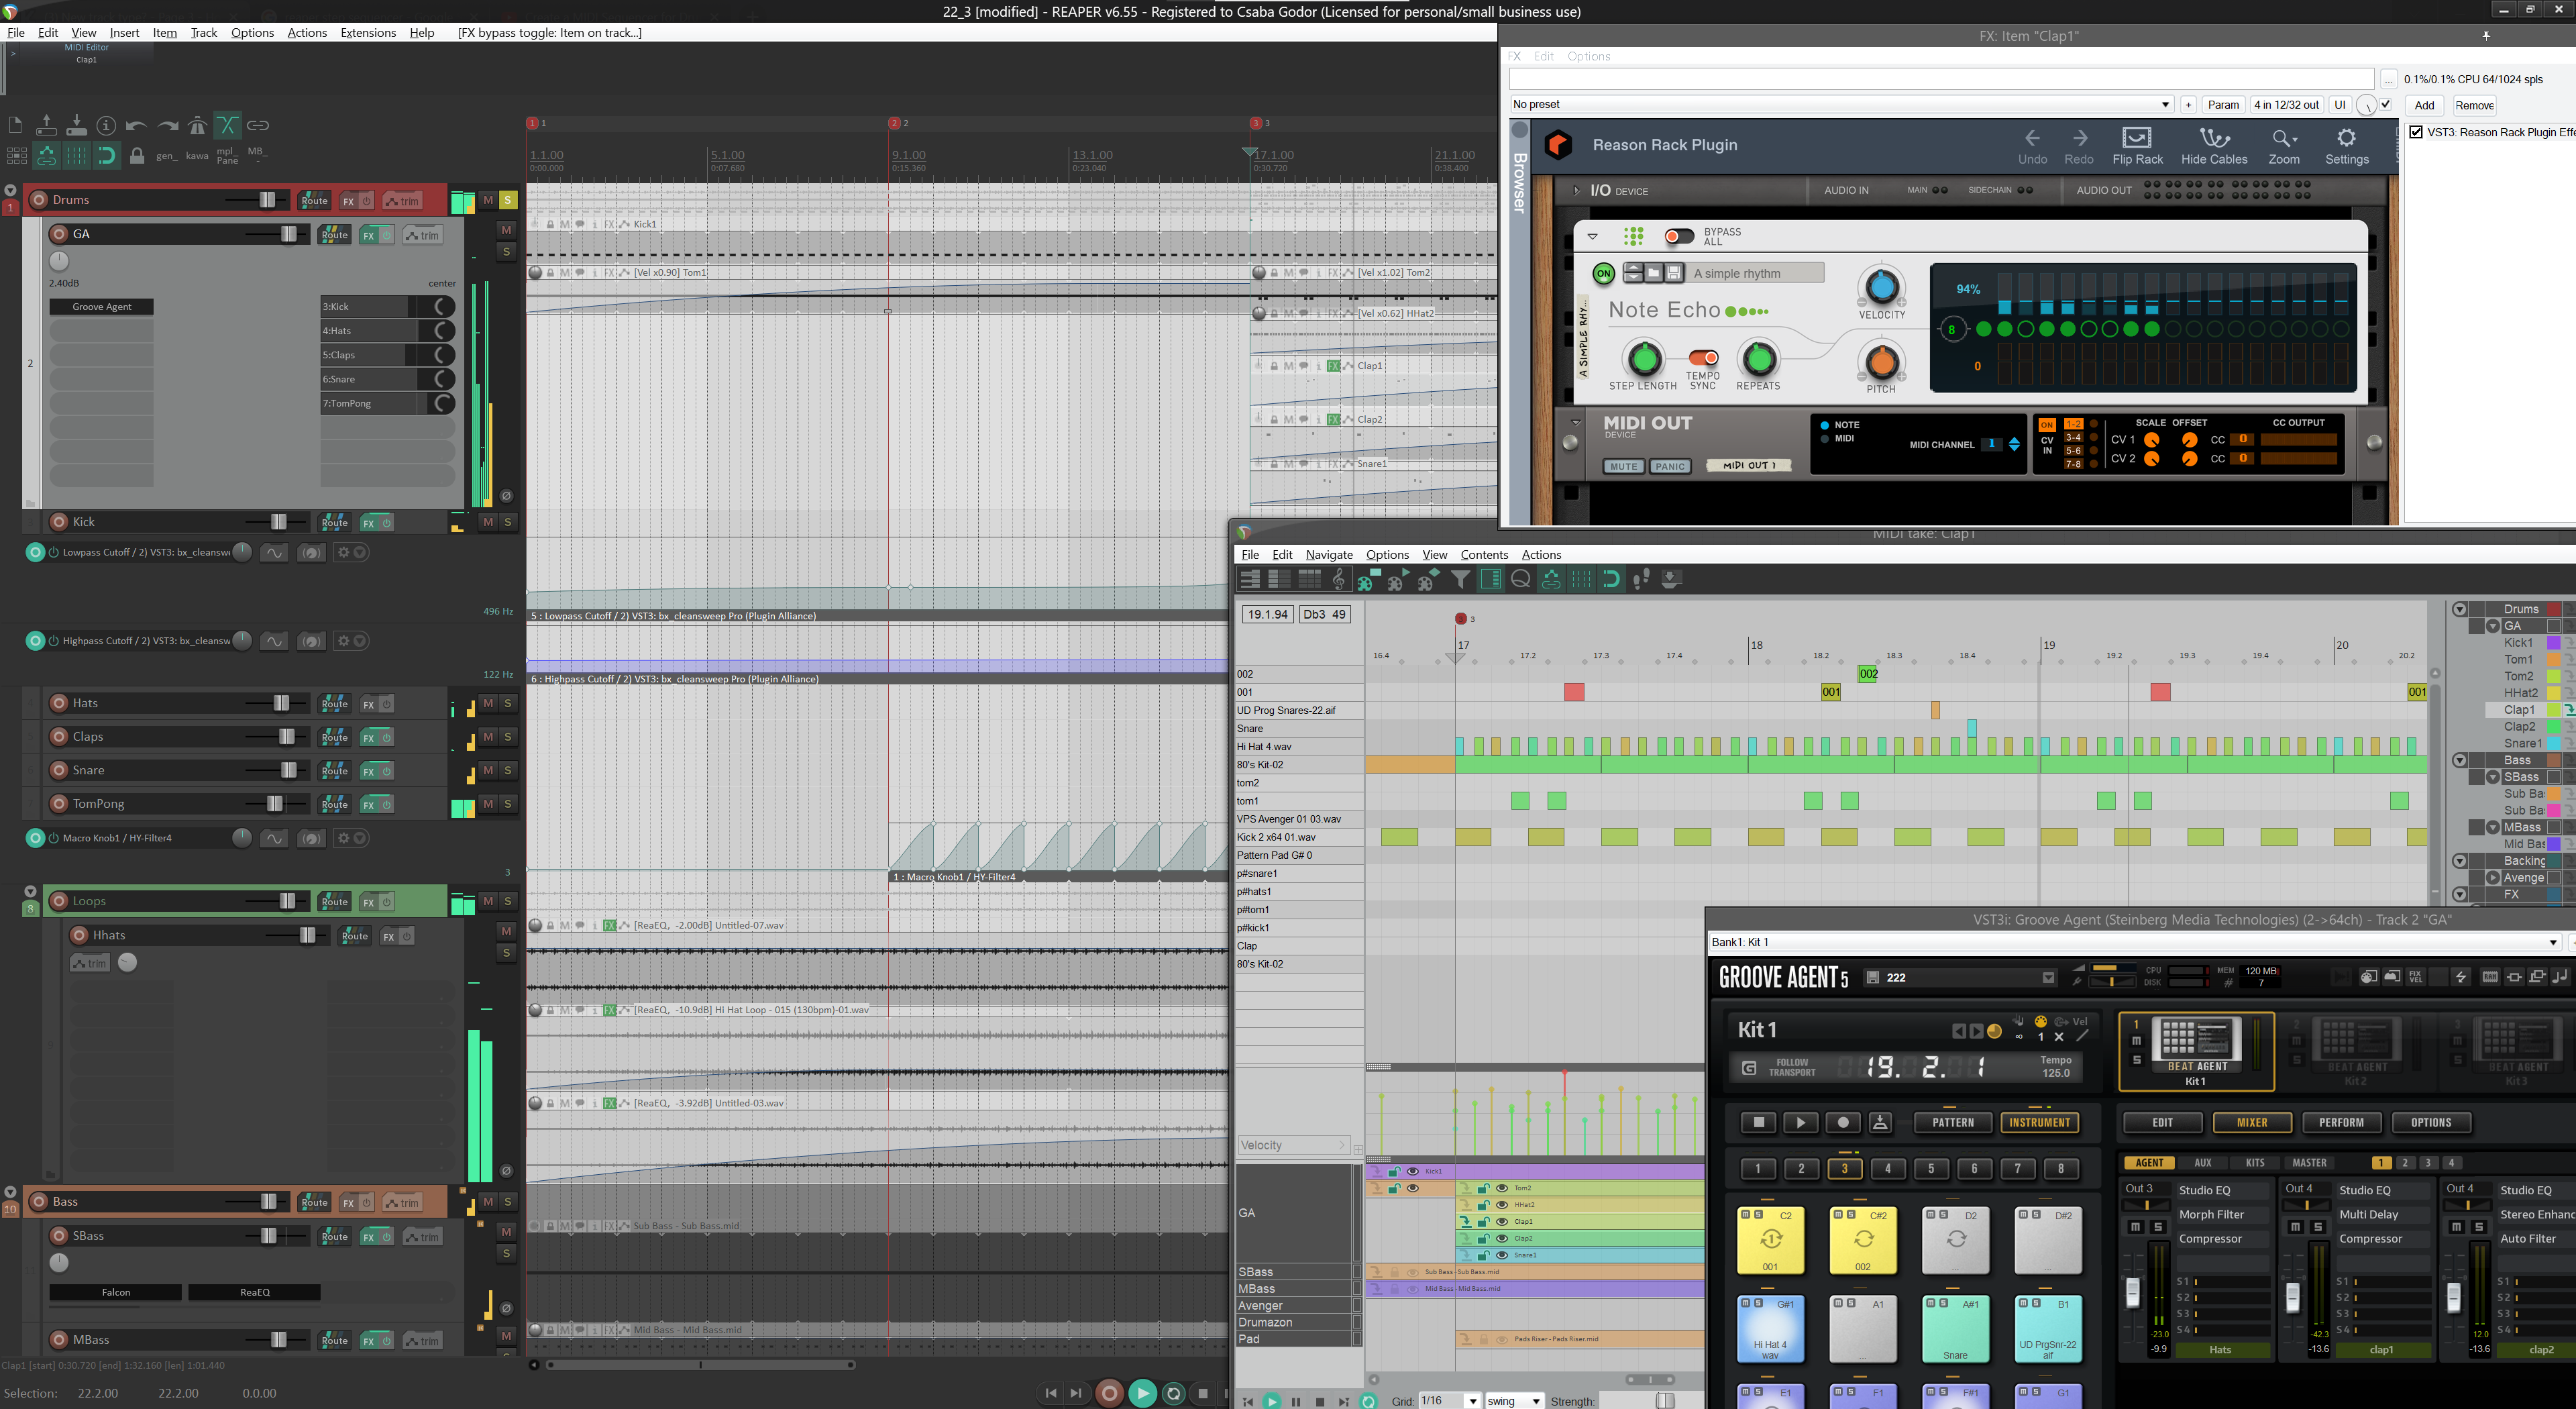Solo the Drums track
Screen dimensions: 2576x1409
pos(508,200)
